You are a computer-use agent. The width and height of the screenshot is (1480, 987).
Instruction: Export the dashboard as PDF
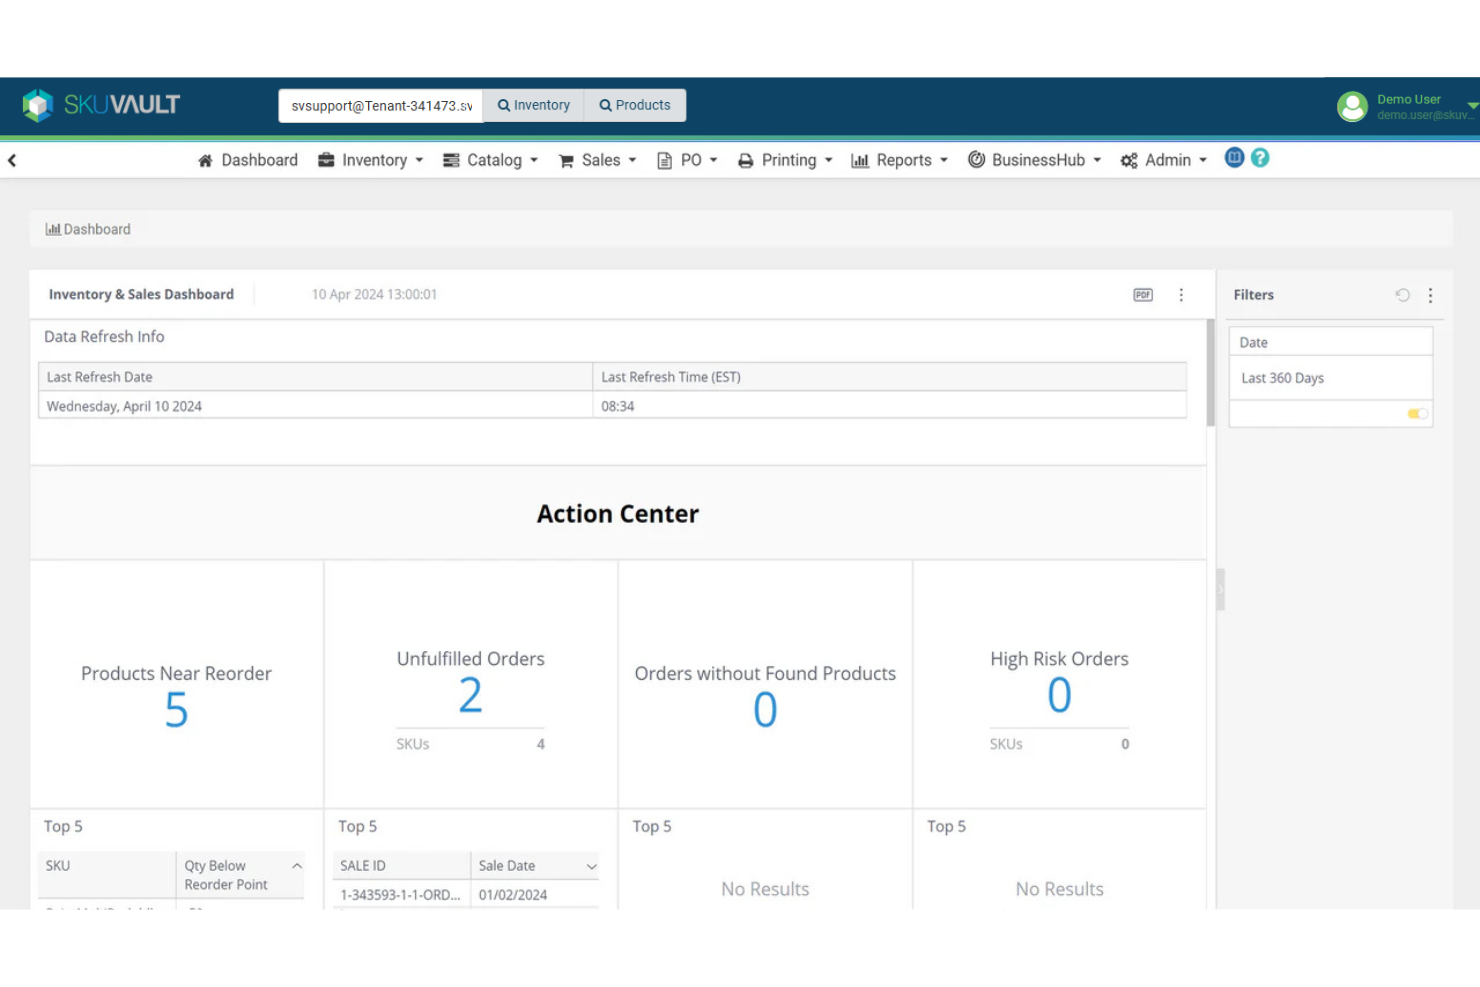(1142, 294)
